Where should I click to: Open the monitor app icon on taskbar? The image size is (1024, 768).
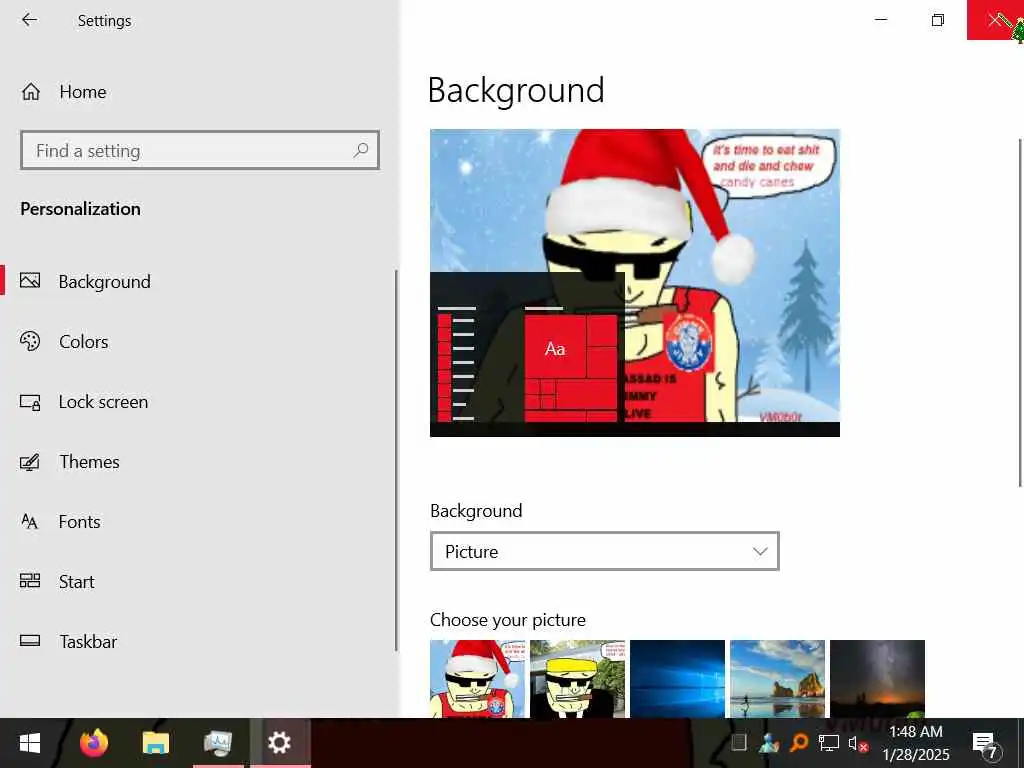point(217,743)
